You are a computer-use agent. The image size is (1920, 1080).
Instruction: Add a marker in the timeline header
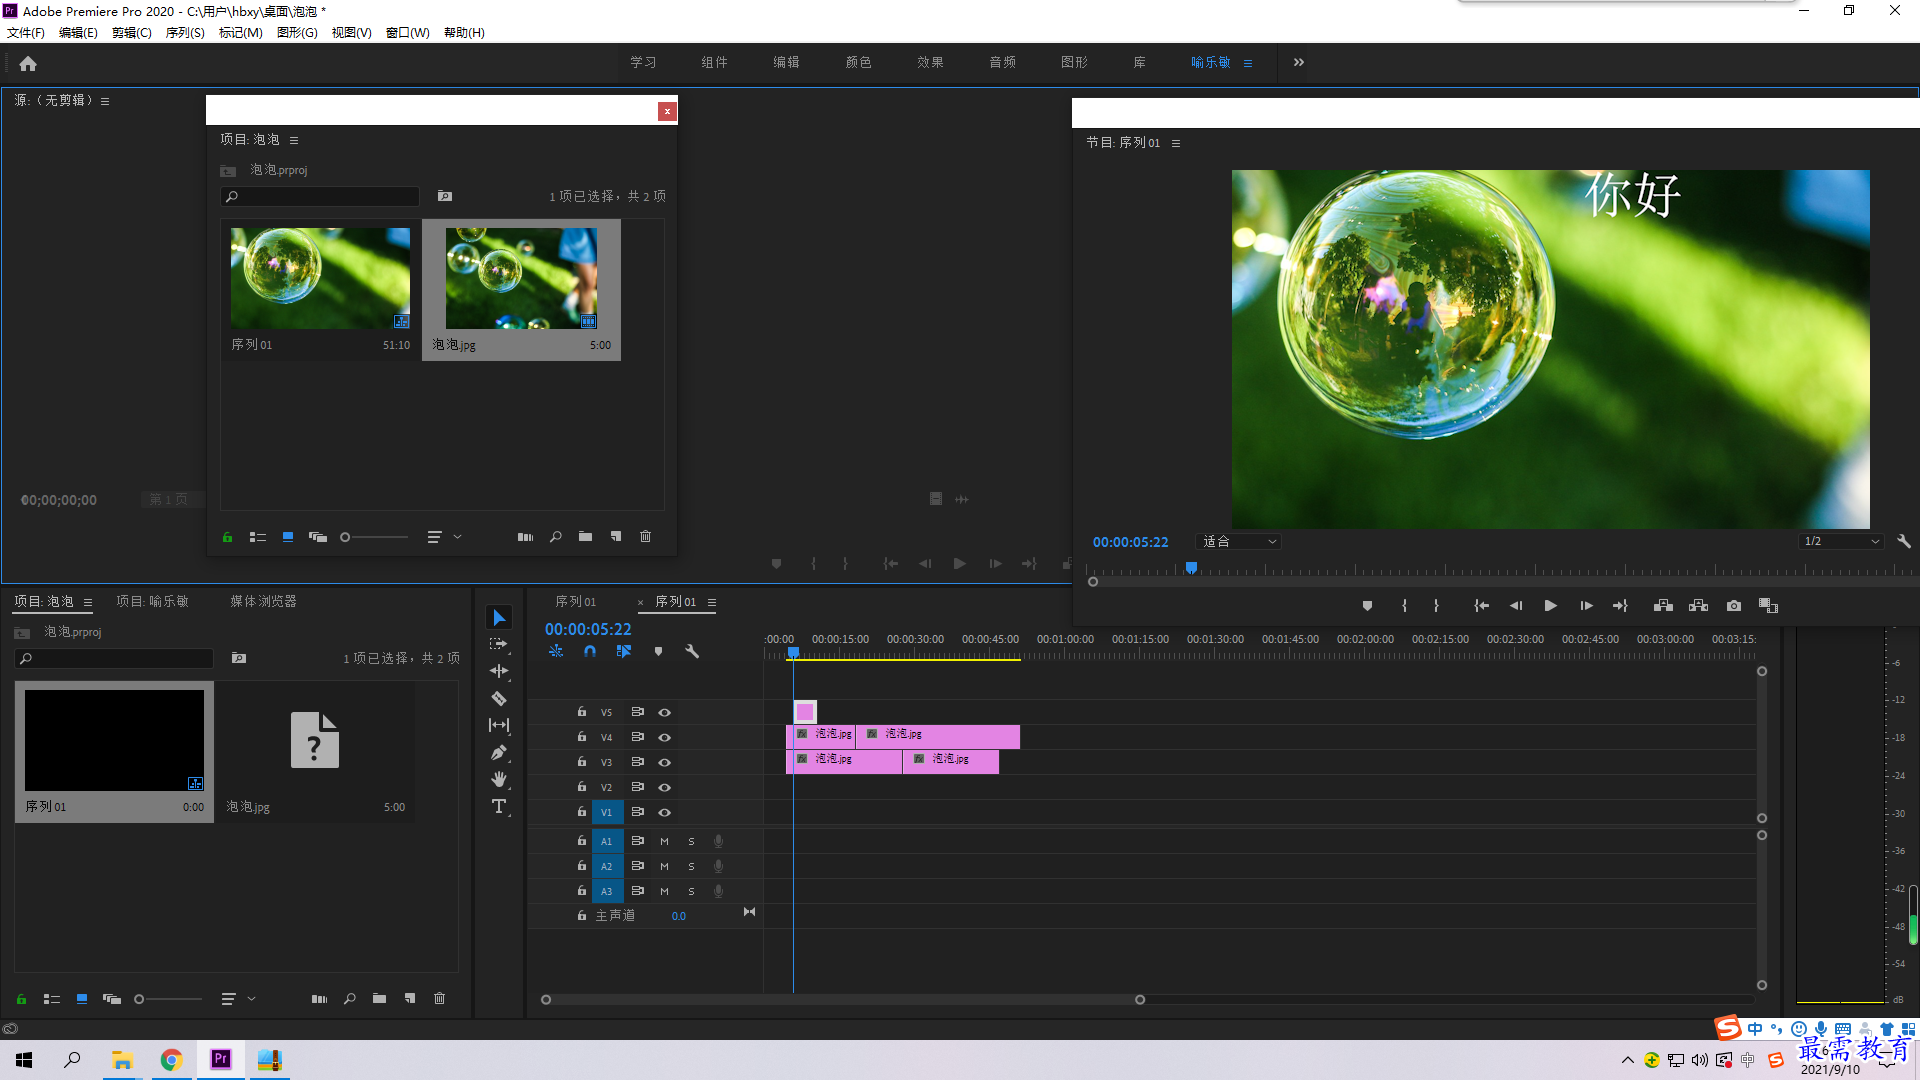click(x=658, y=651)
